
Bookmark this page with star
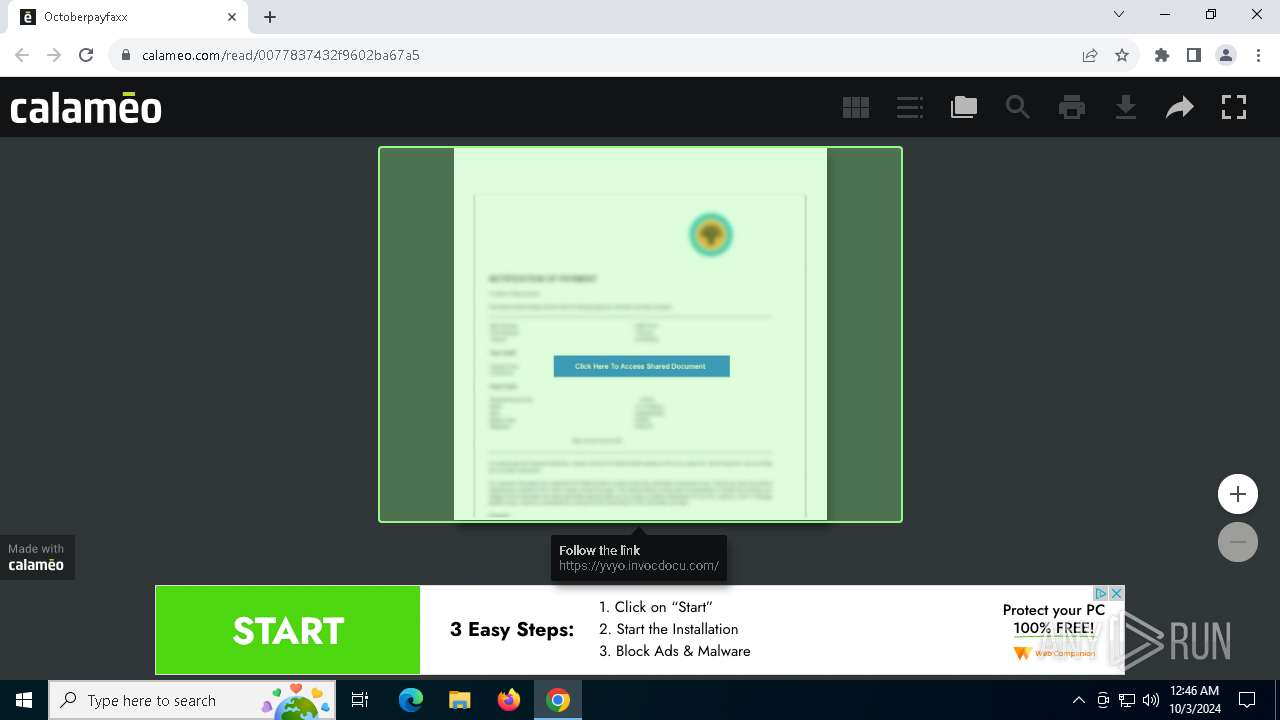point(1122,55)
